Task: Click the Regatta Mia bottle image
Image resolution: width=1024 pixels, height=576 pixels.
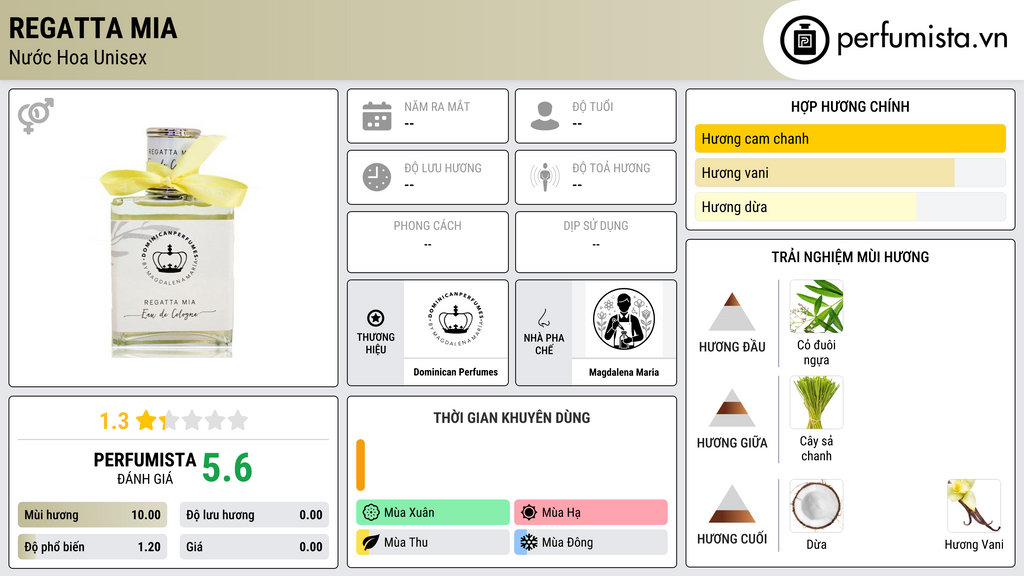Action: tap(173, 242)
